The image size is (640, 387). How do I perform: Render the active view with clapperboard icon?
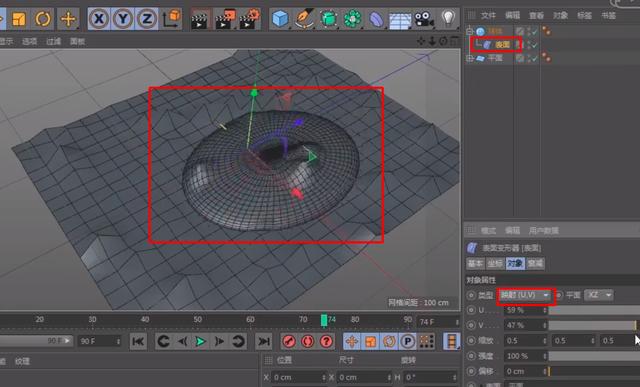(200, 19)
